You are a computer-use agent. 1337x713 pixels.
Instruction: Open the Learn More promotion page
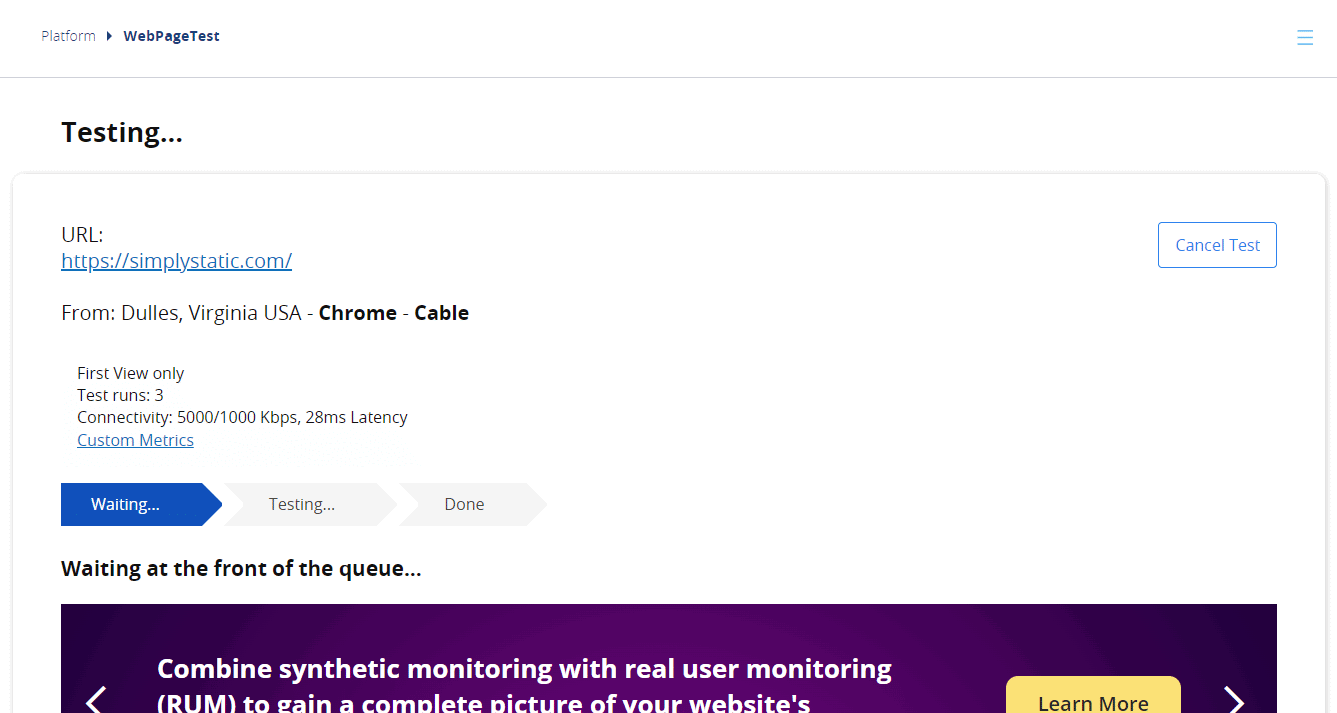pos(1093,701)
